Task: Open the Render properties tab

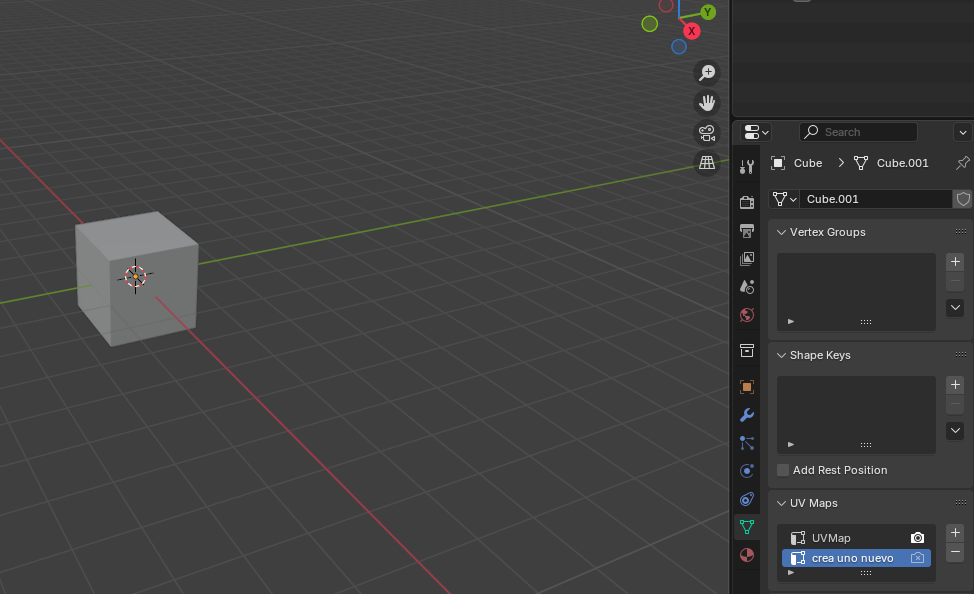Action: pos(747,202)
